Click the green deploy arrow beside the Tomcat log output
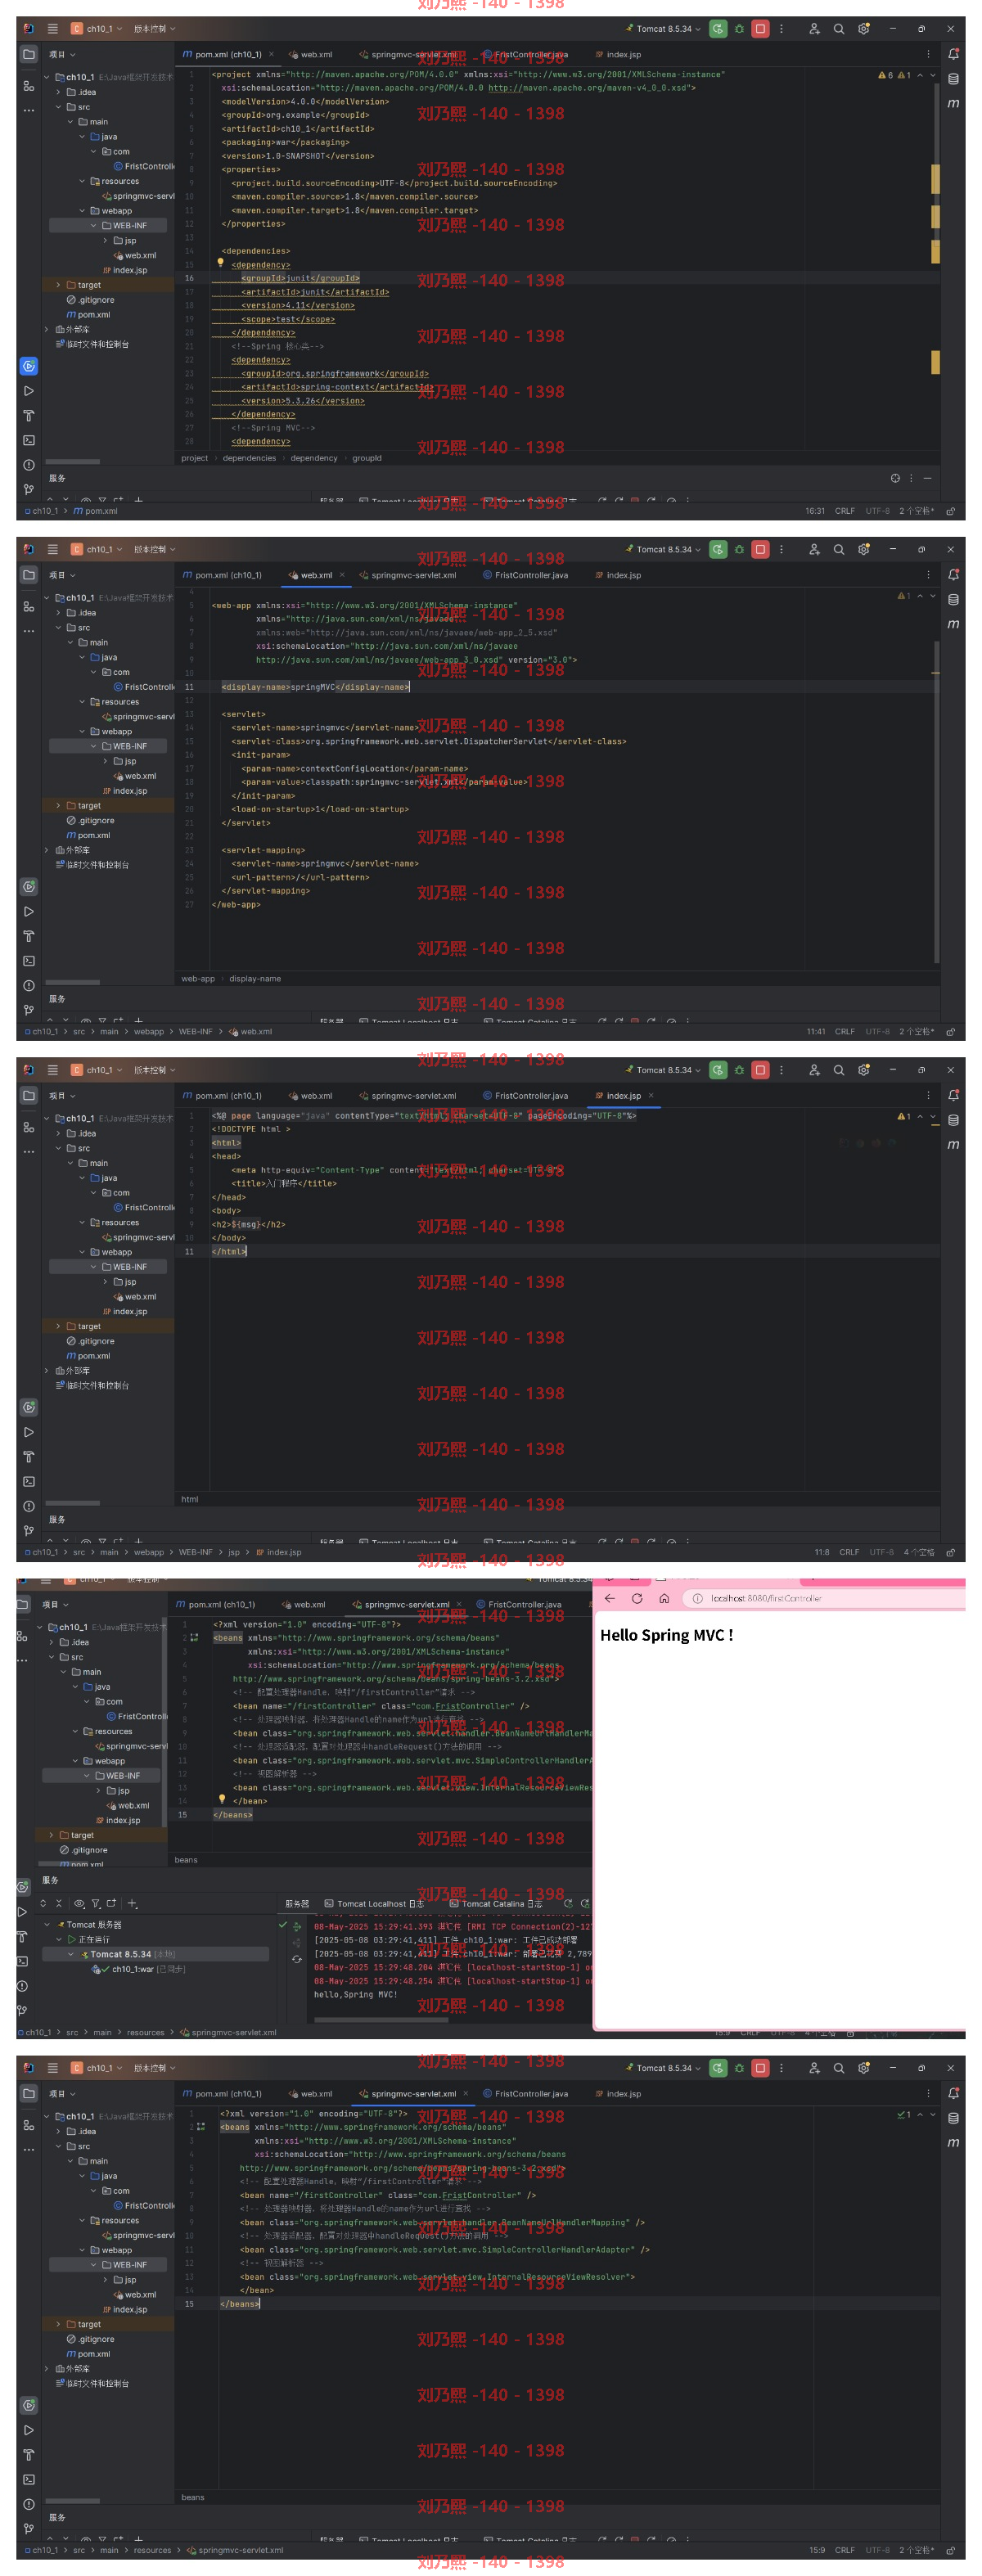The width and height of the screenshot is (982, 2576). click(x=297, y=1926)
